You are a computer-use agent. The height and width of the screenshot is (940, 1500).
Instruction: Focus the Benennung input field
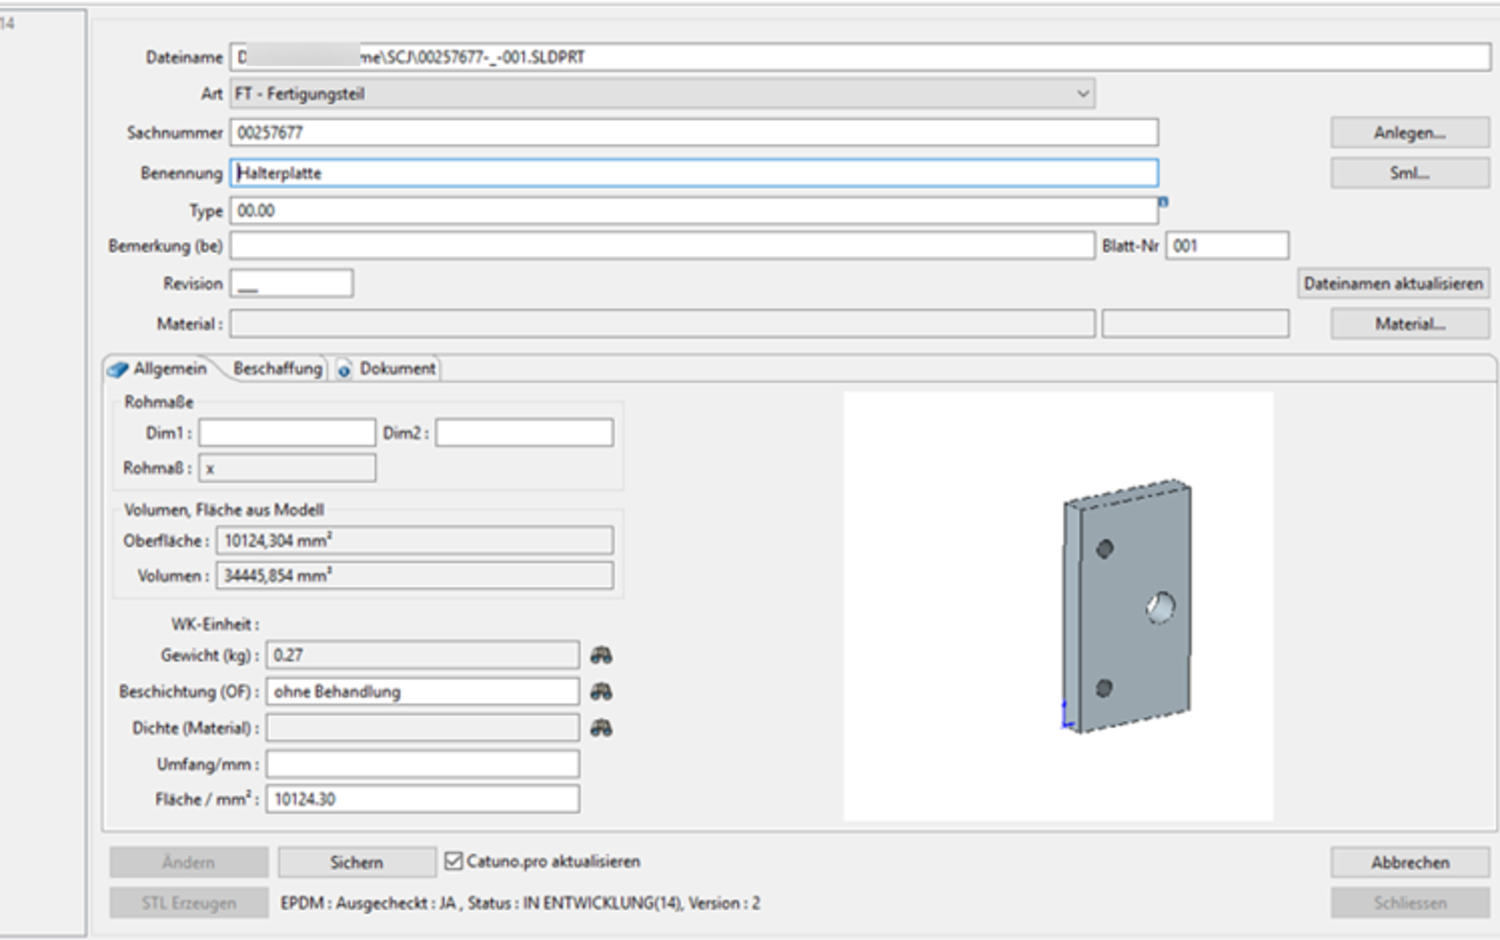pyautogui.click(x=694, y=173)
